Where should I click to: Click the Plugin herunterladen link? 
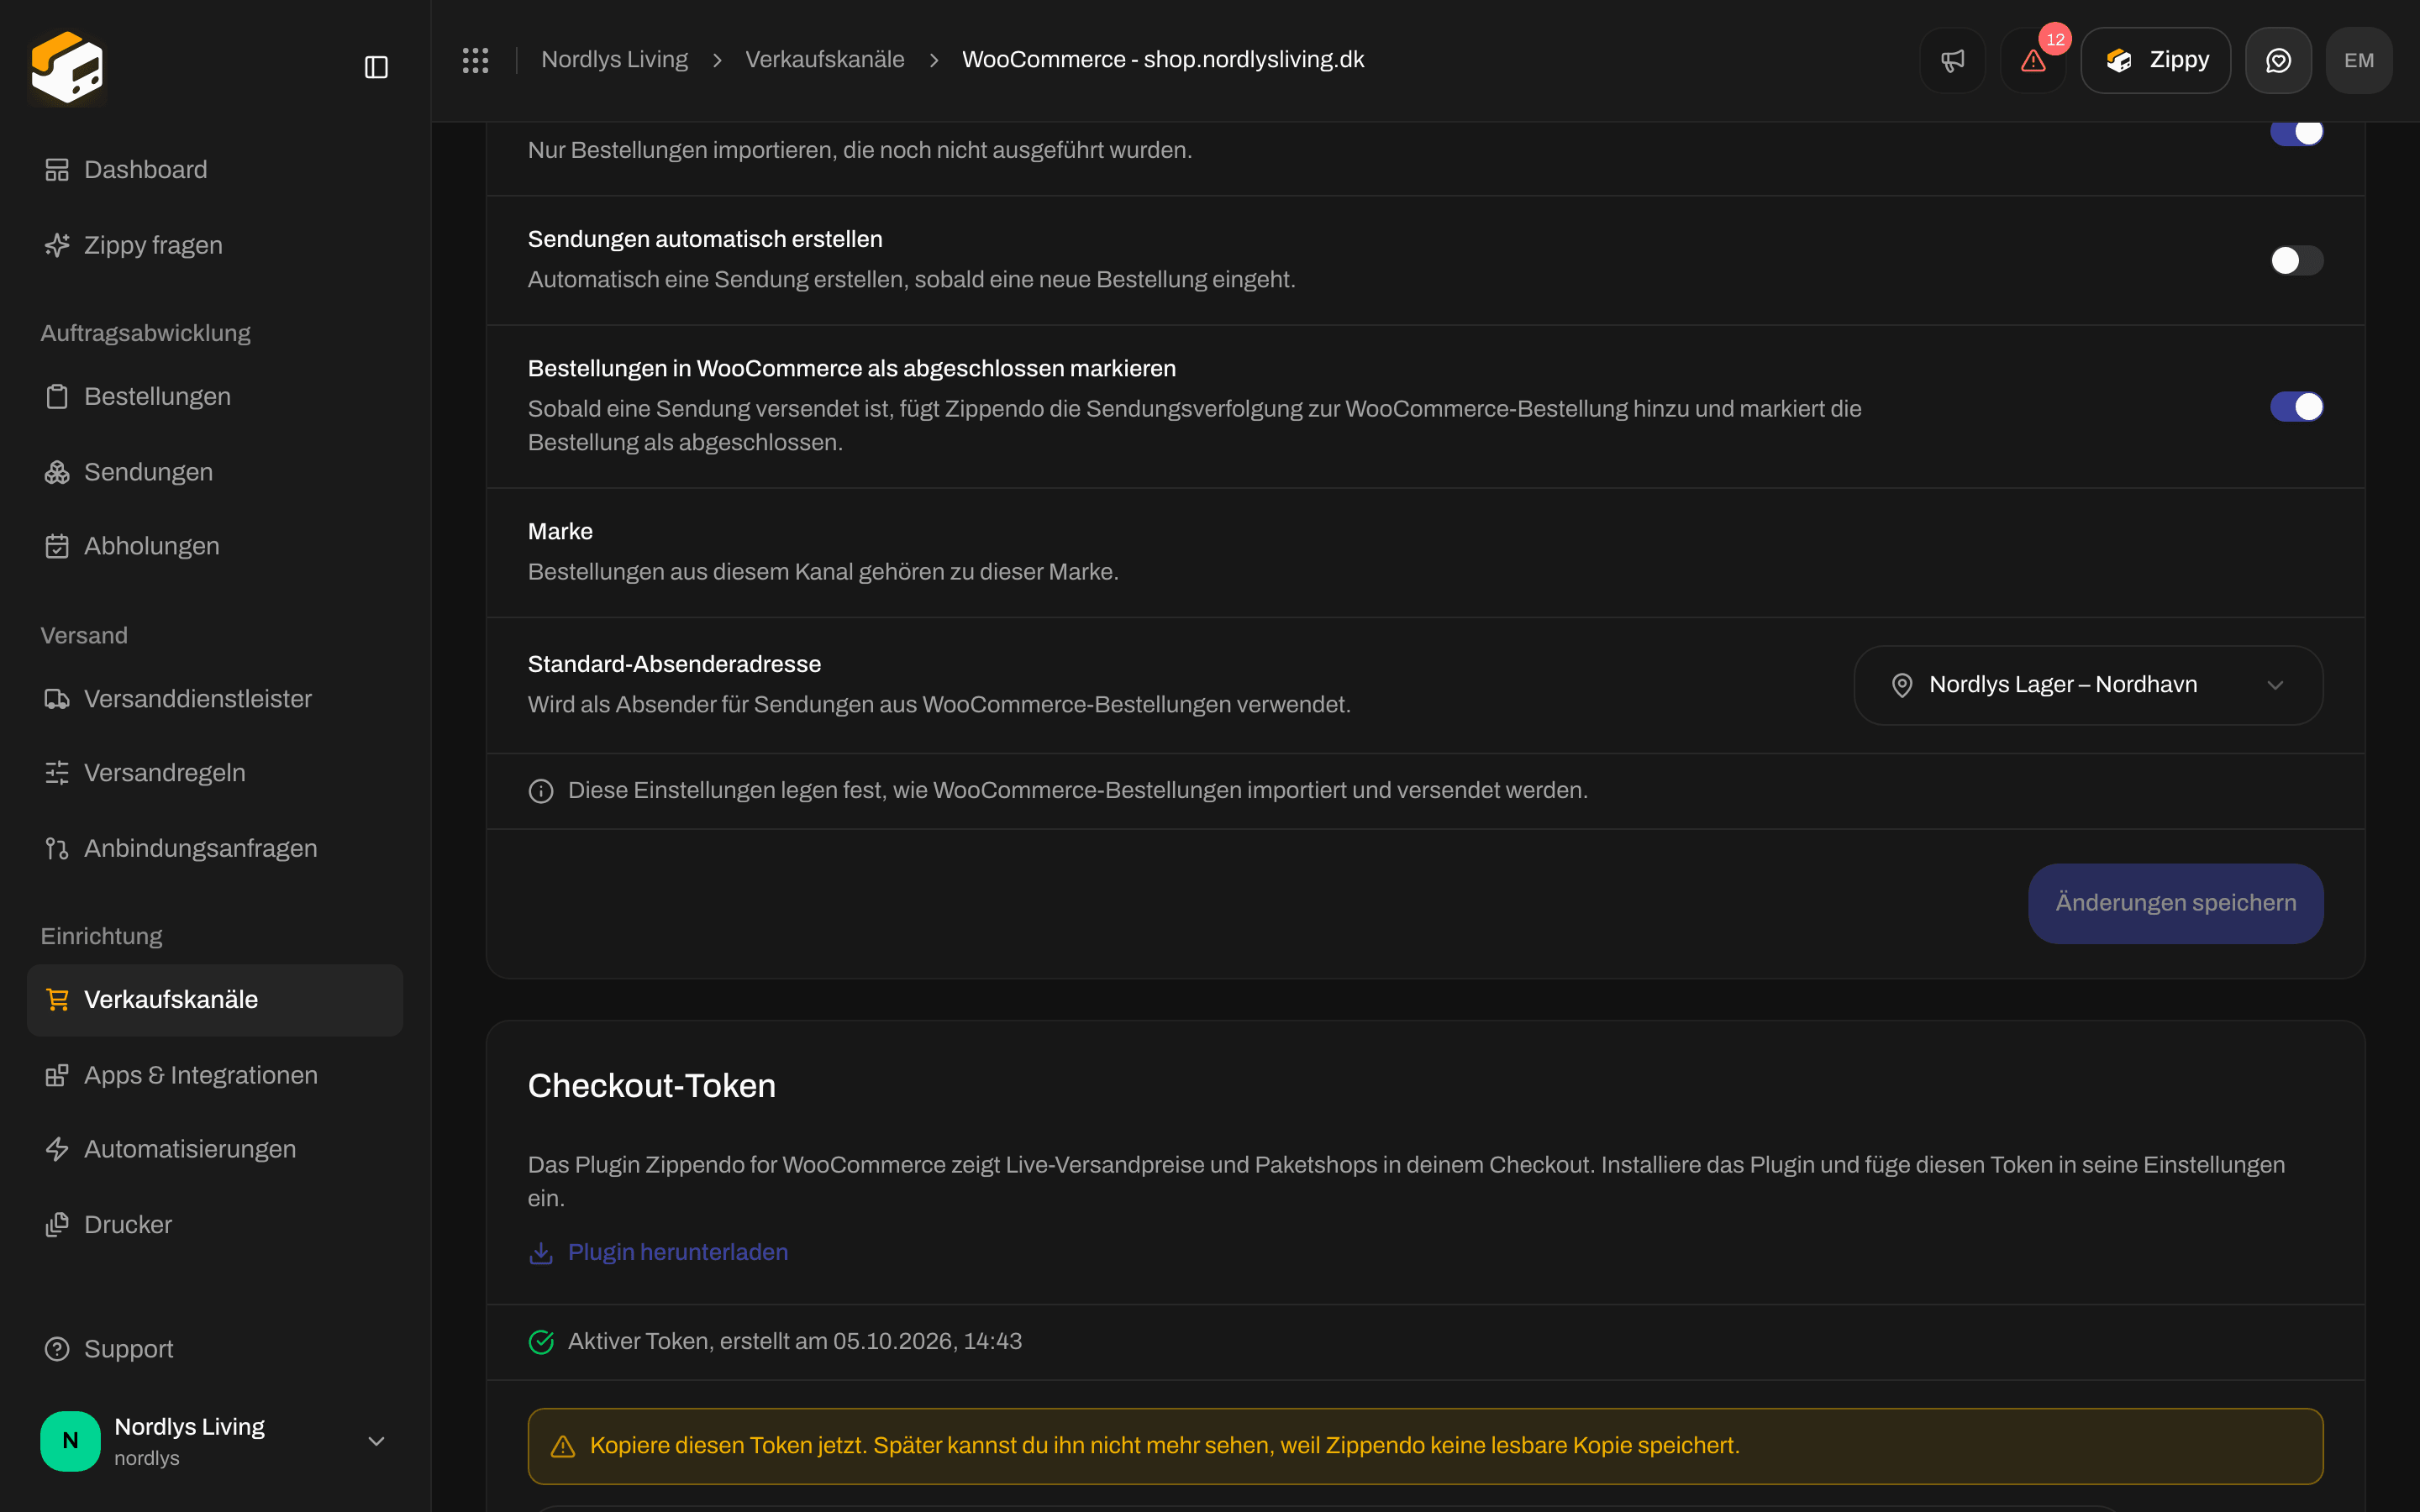pyautogui.click(x=678, y=1252)
